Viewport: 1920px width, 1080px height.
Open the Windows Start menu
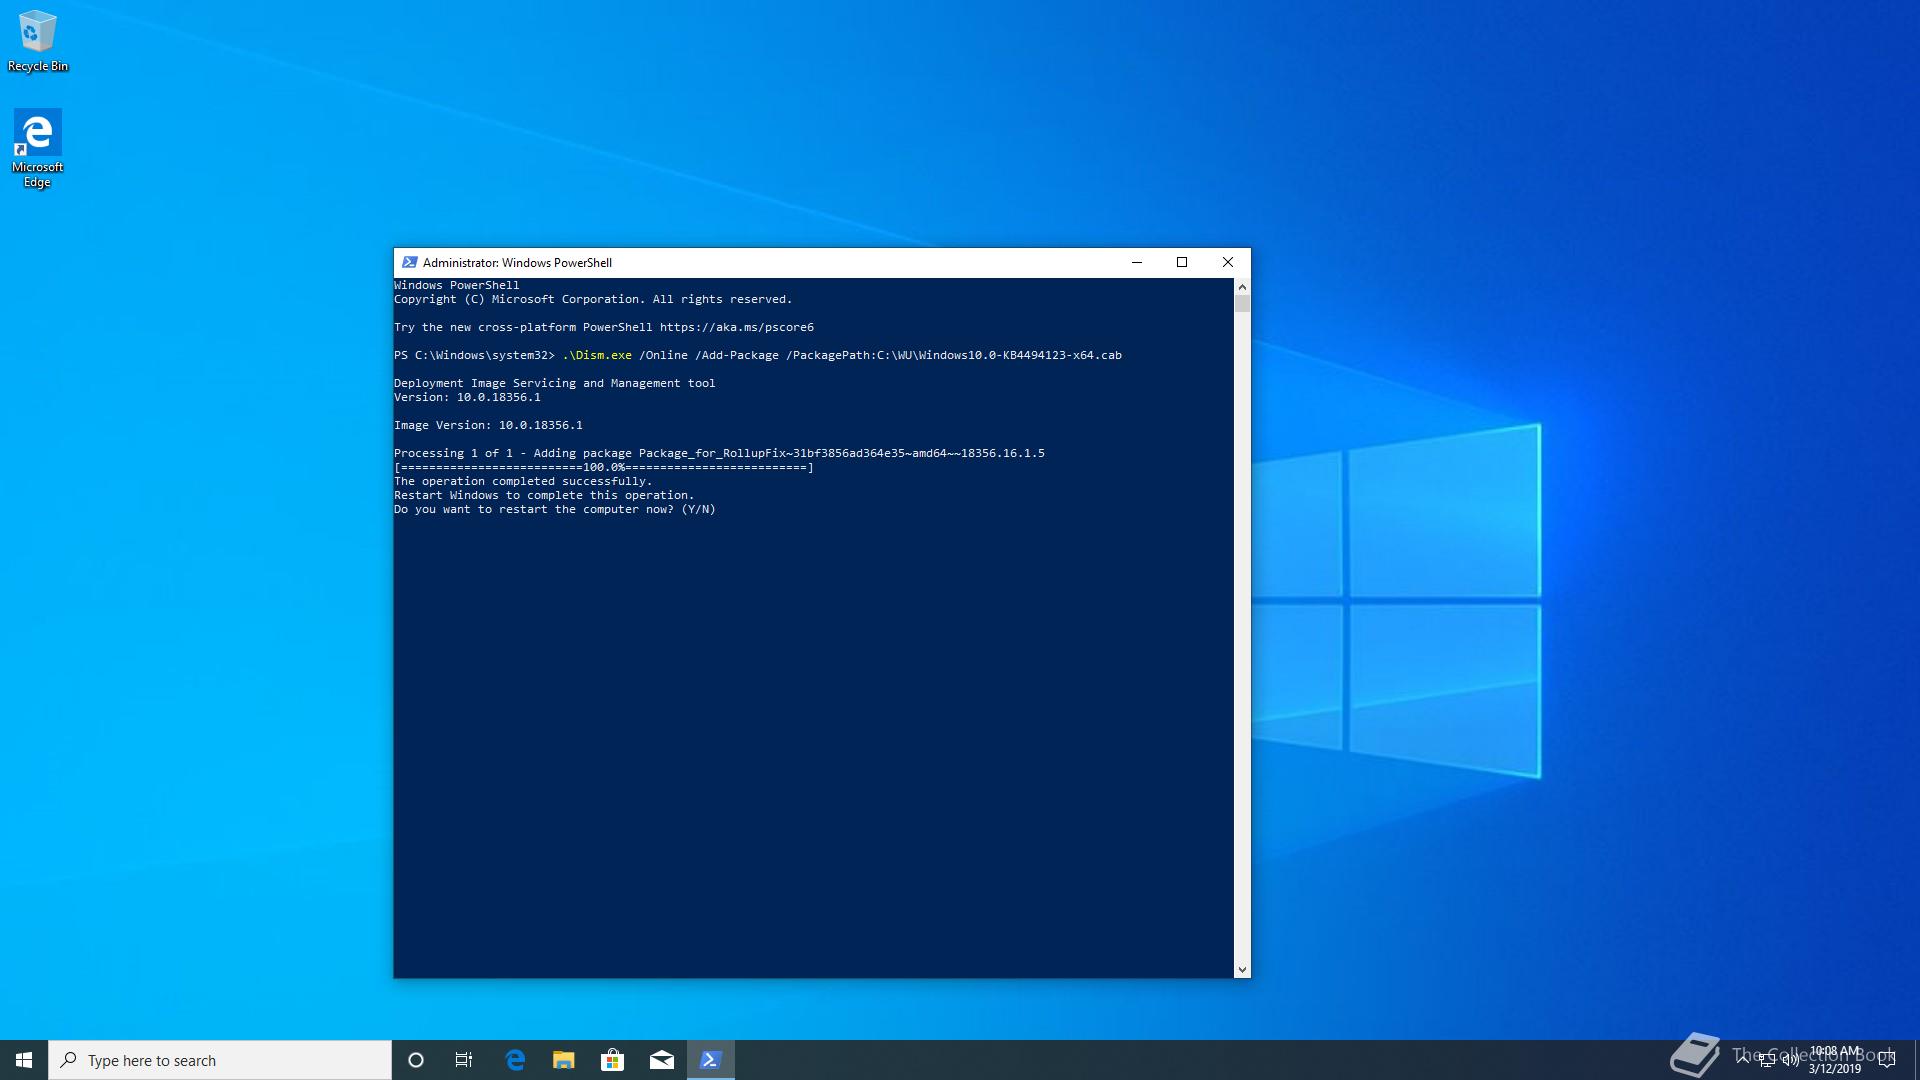[x=24, y=1060]
